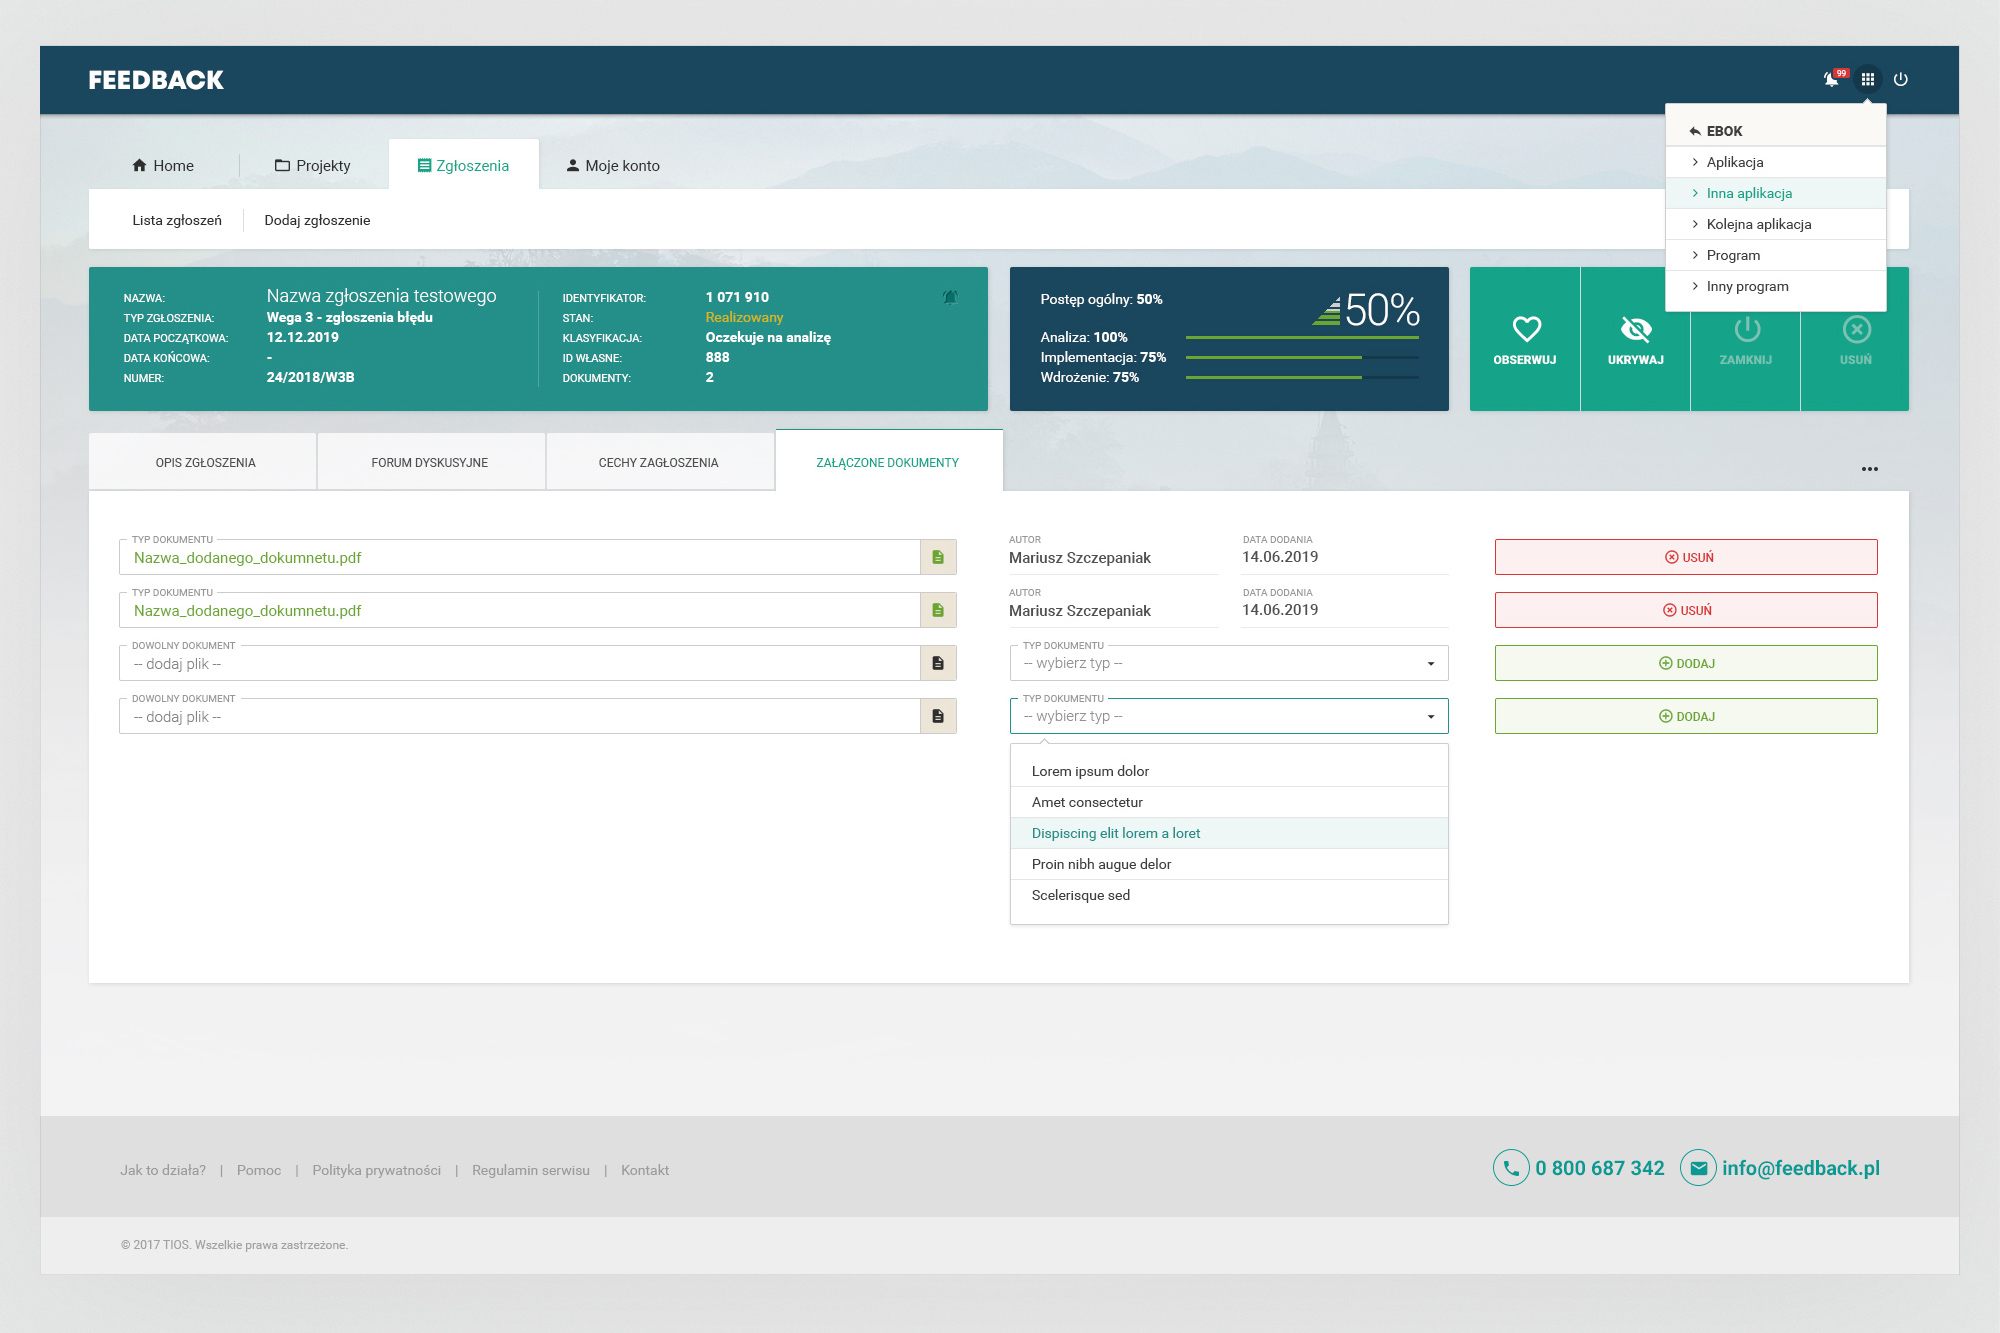This screenshot has width=2000, height=1333.
Task: Toggle the bell icon in the ticket summary card
Action: tap(950, 297)
